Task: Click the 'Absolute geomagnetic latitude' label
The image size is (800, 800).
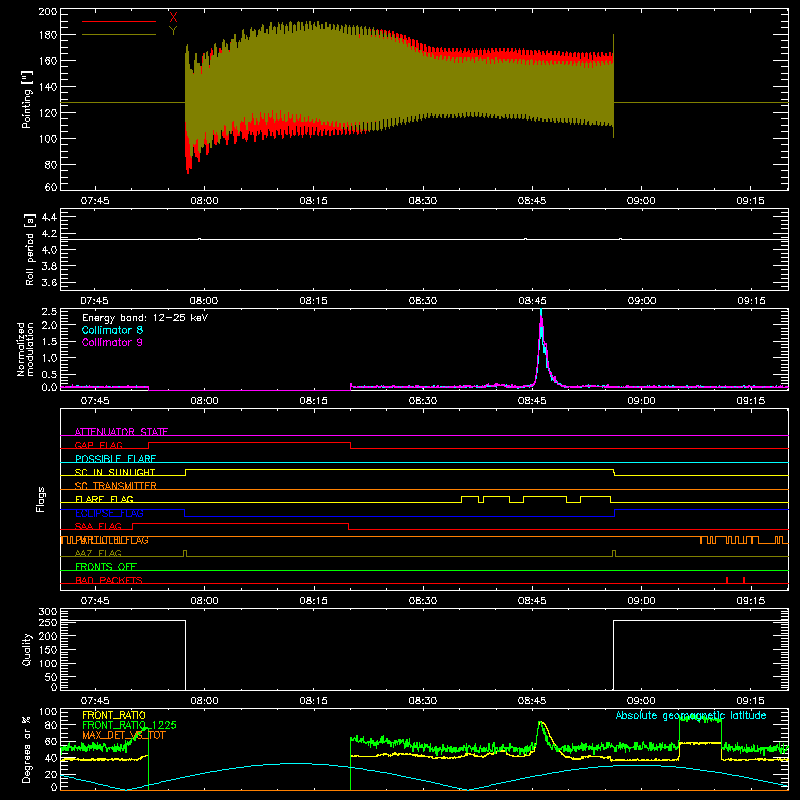Action: pos(691,715)
